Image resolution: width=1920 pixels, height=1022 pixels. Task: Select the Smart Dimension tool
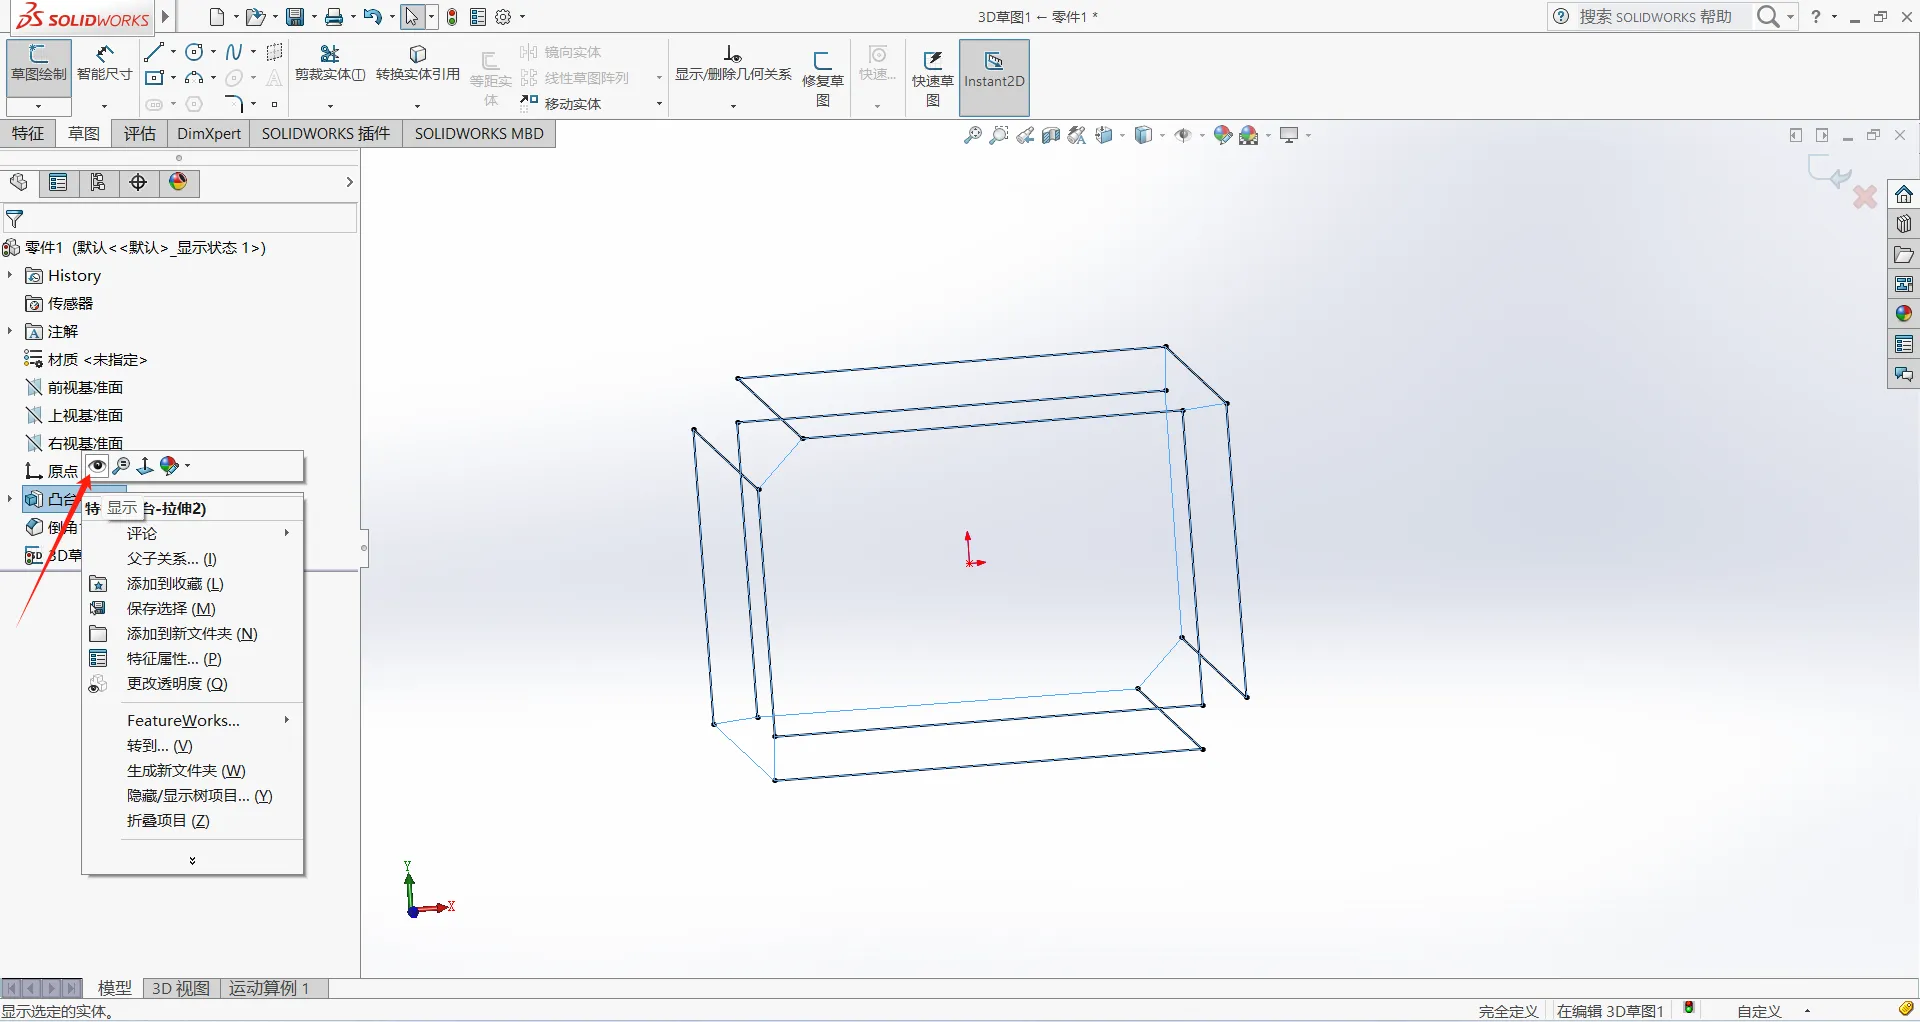click(104, 62)
